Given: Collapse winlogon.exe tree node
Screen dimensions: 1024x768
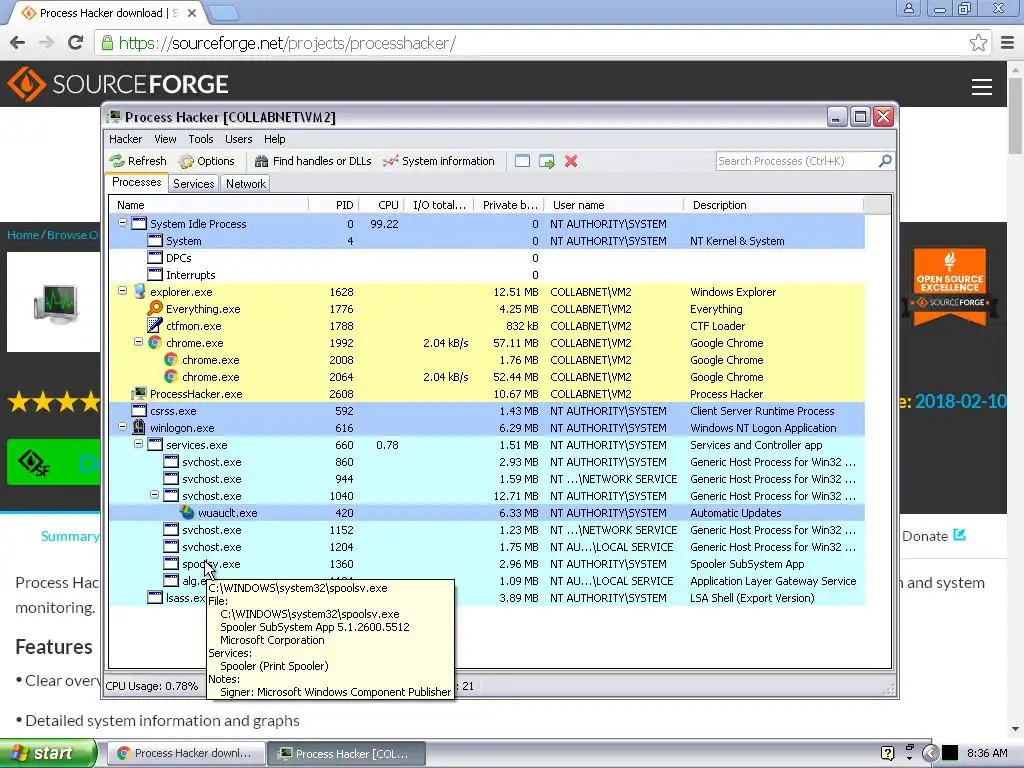Looking at the screenshot, I should [122, 426].
